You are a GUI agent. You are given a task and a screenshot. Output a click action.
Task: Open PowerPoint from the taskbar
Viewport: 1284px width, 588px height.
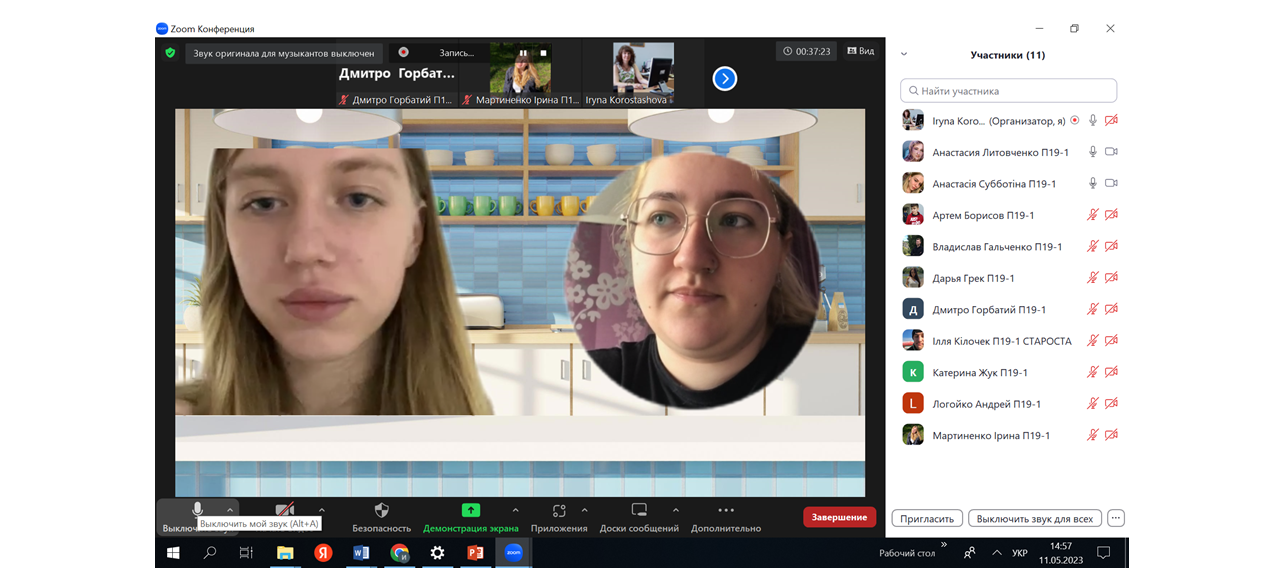pyautogui.click(x=475, y=552)
